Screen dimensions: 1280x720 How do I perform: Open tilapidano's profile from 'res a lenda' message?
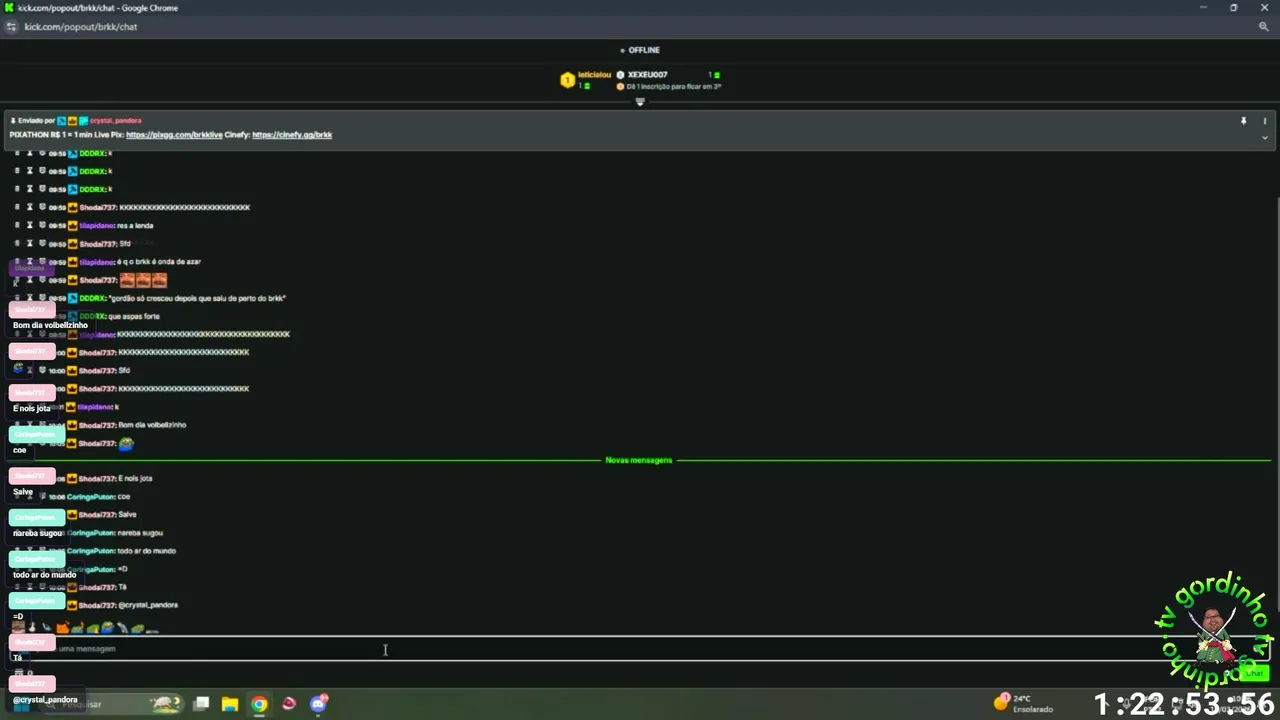pos(96,226)
